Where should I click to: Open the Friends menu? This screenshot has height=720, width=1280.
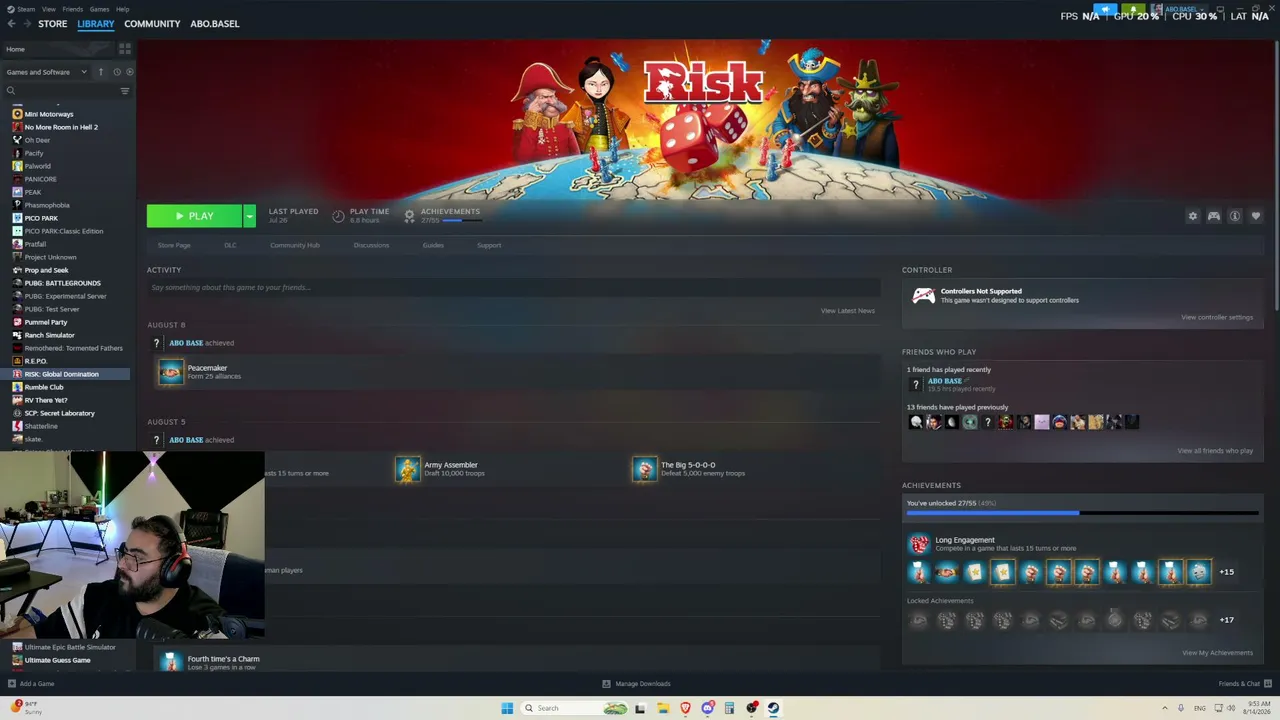73,9
